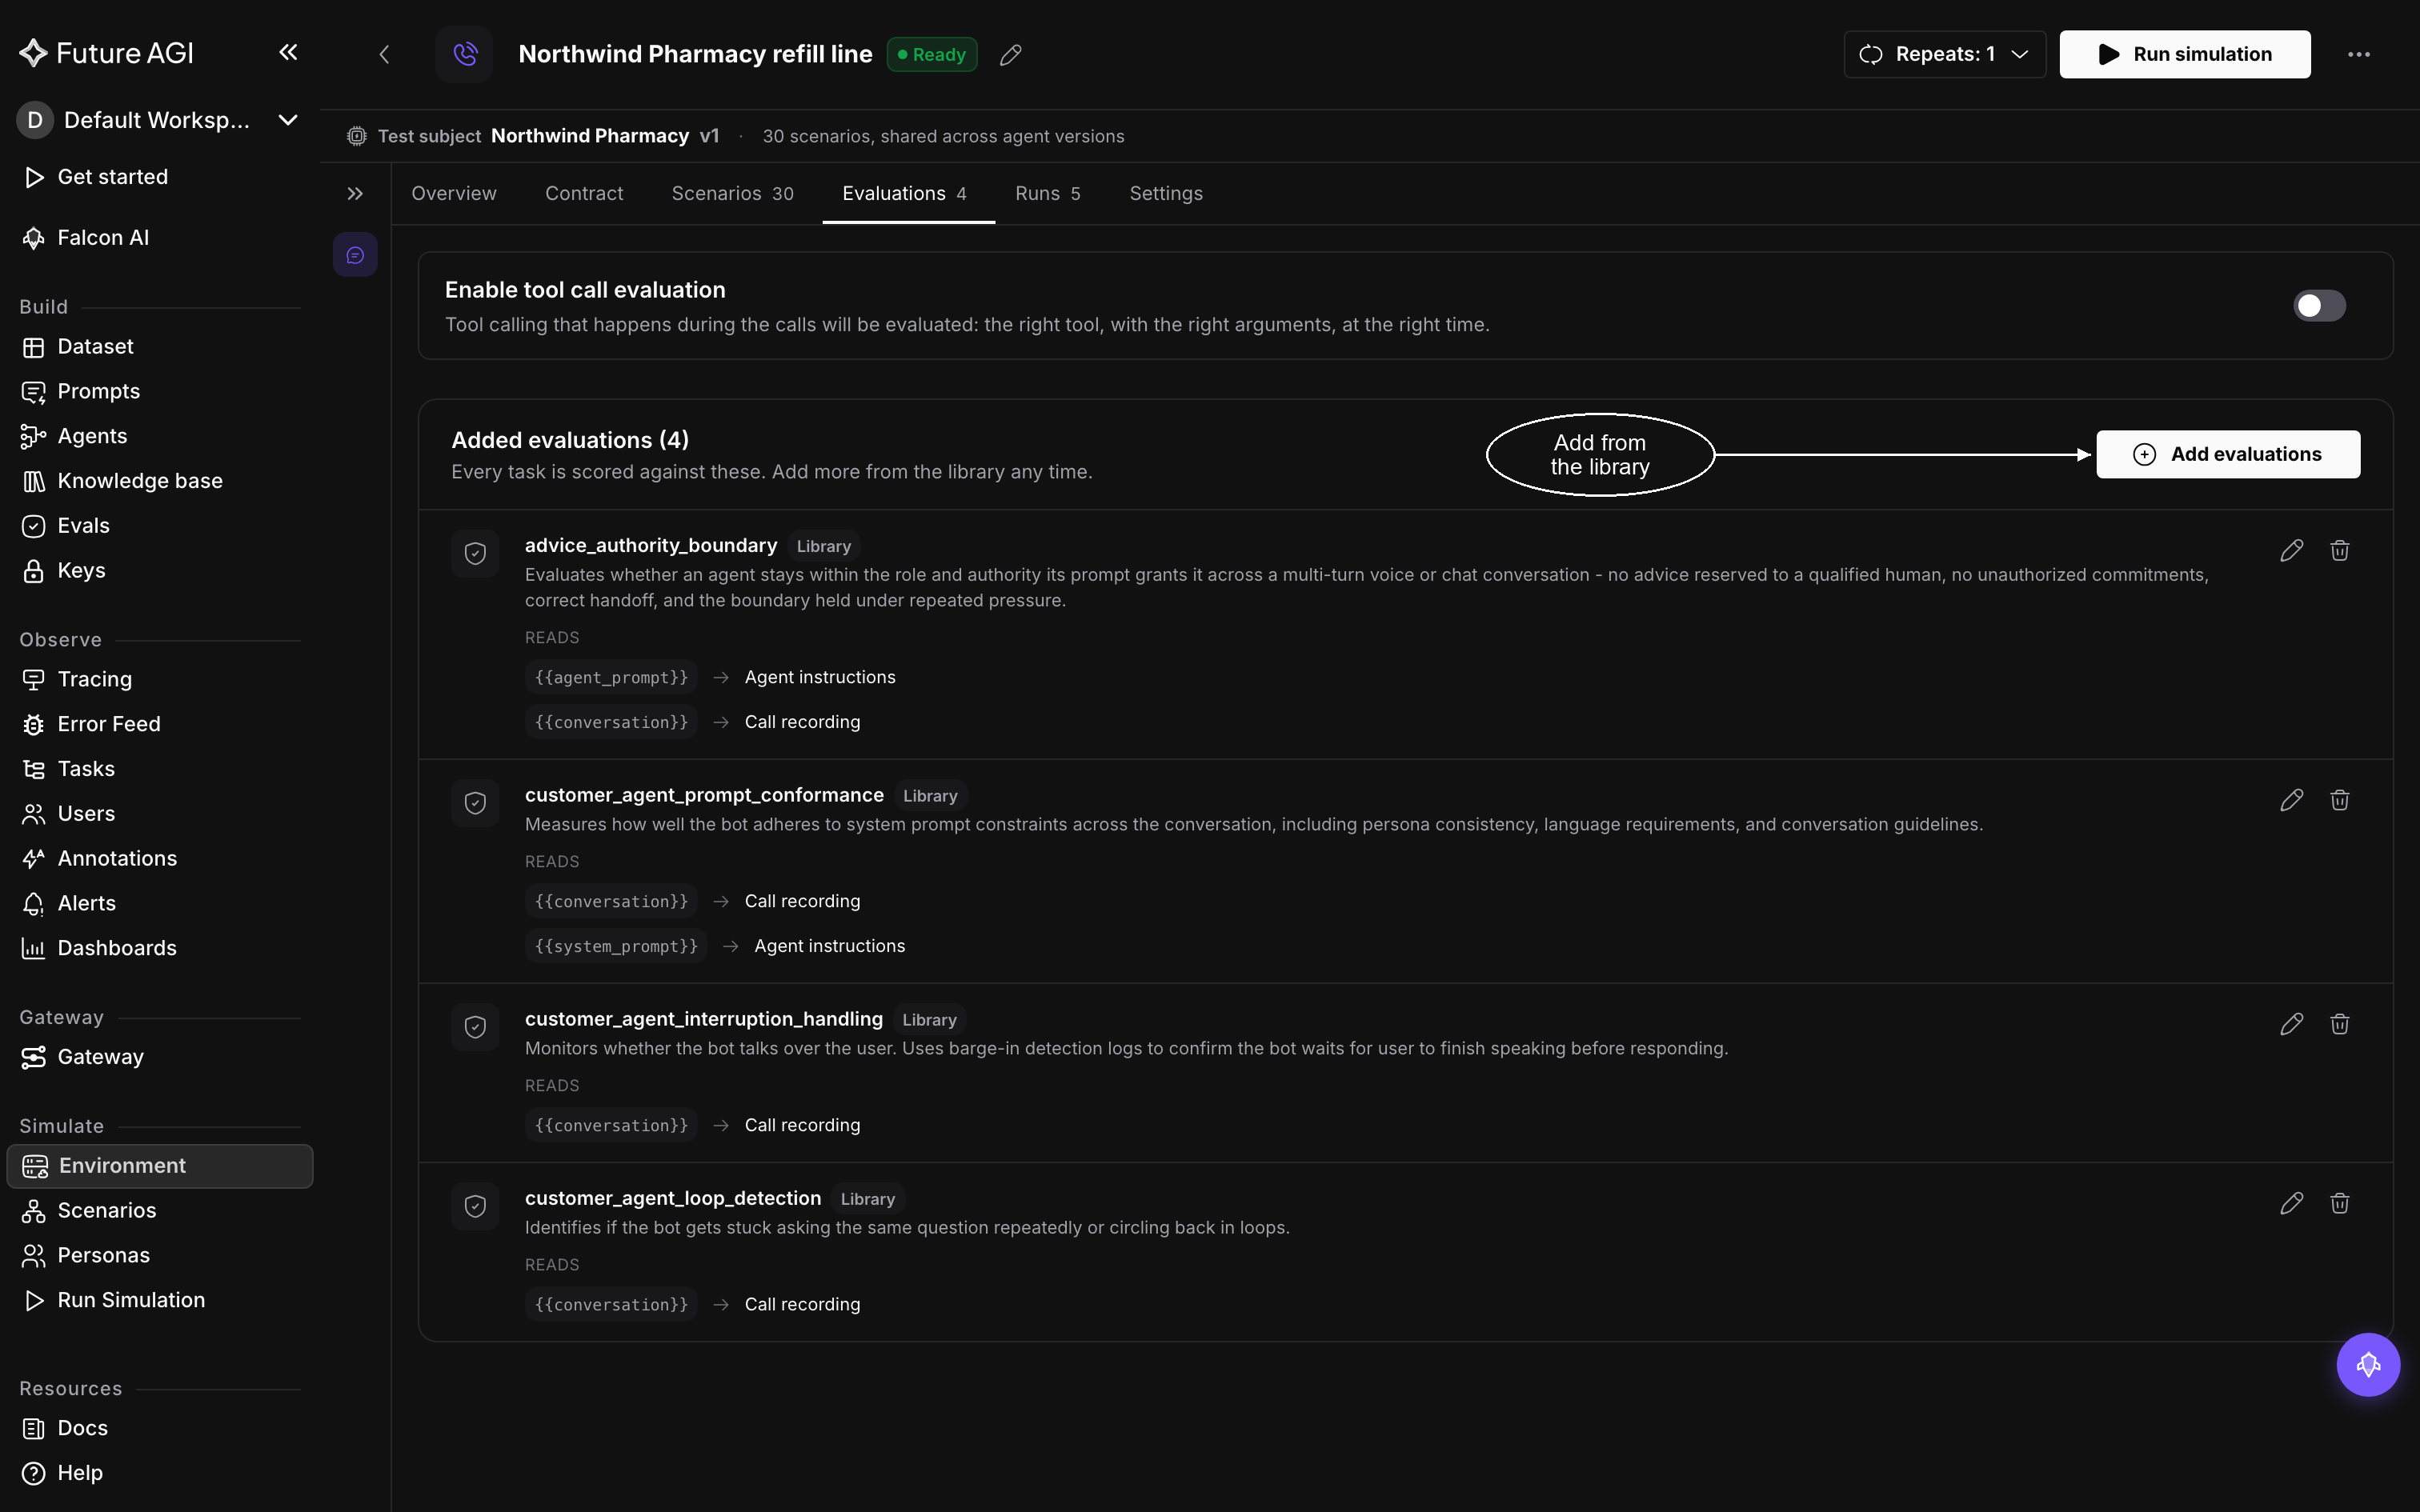Switch to the Overview tab

point(454,194)
